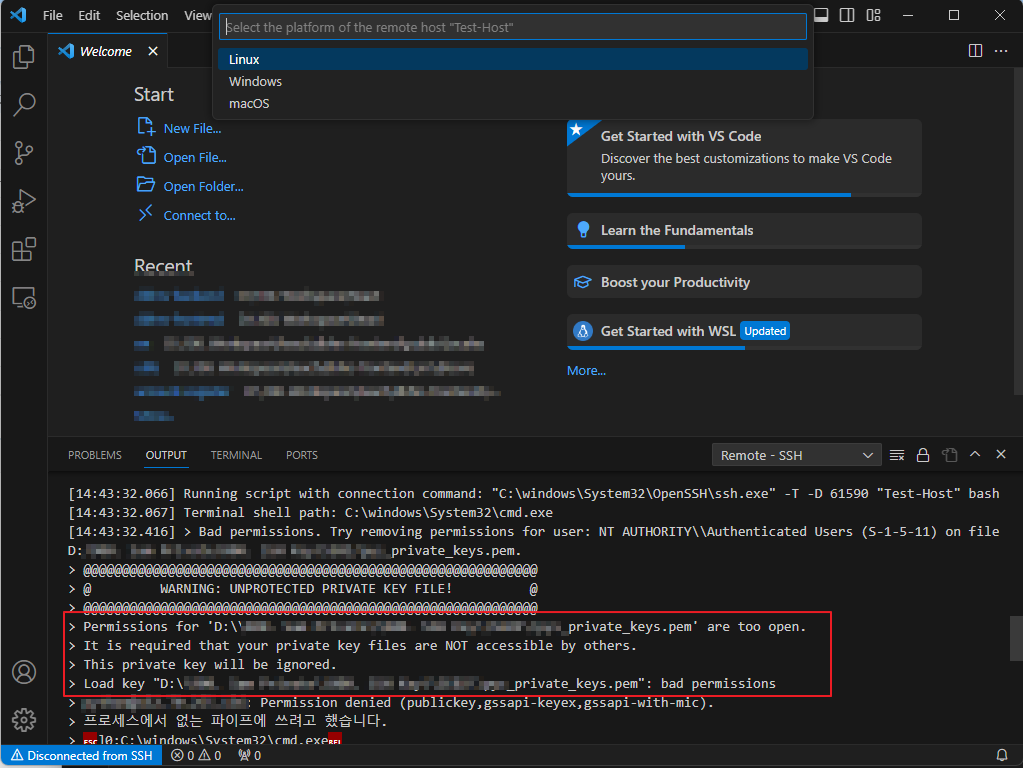Viewport: 1023px width, 768px height.
Task: Open the Remote Explorer view
Action: (24, 298)
